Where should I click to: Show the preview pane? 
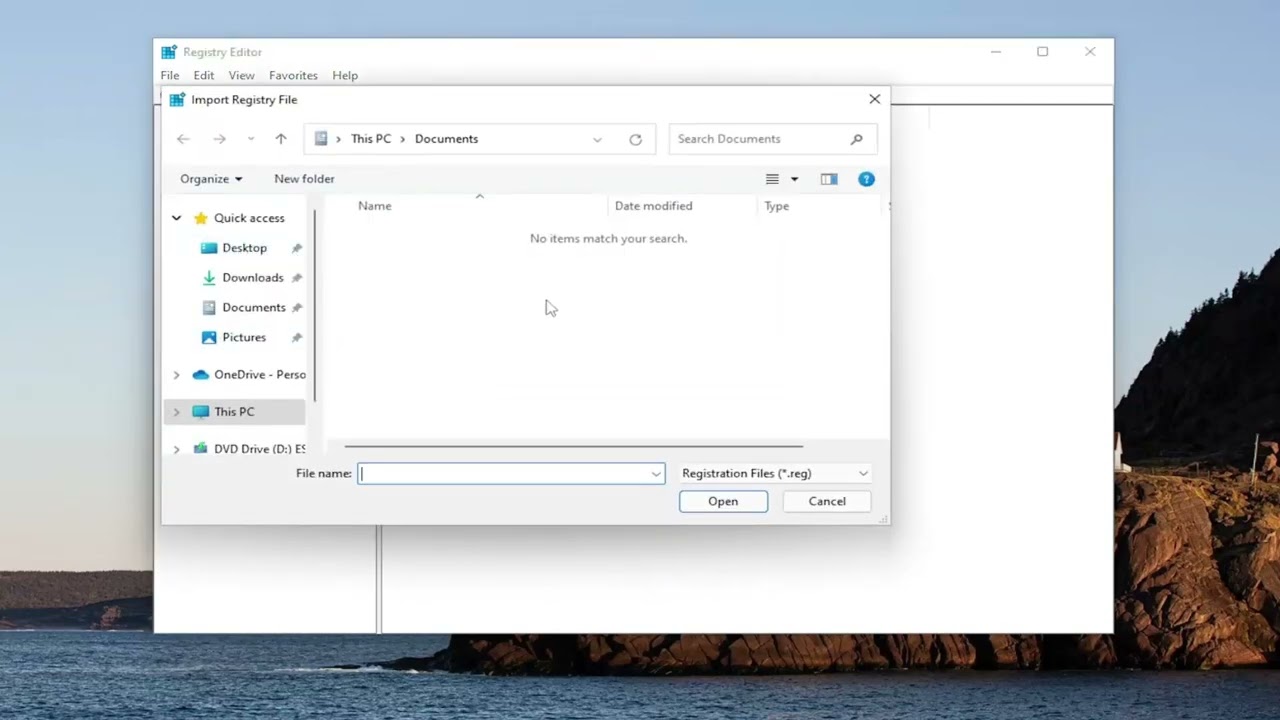tap(829, 179)
